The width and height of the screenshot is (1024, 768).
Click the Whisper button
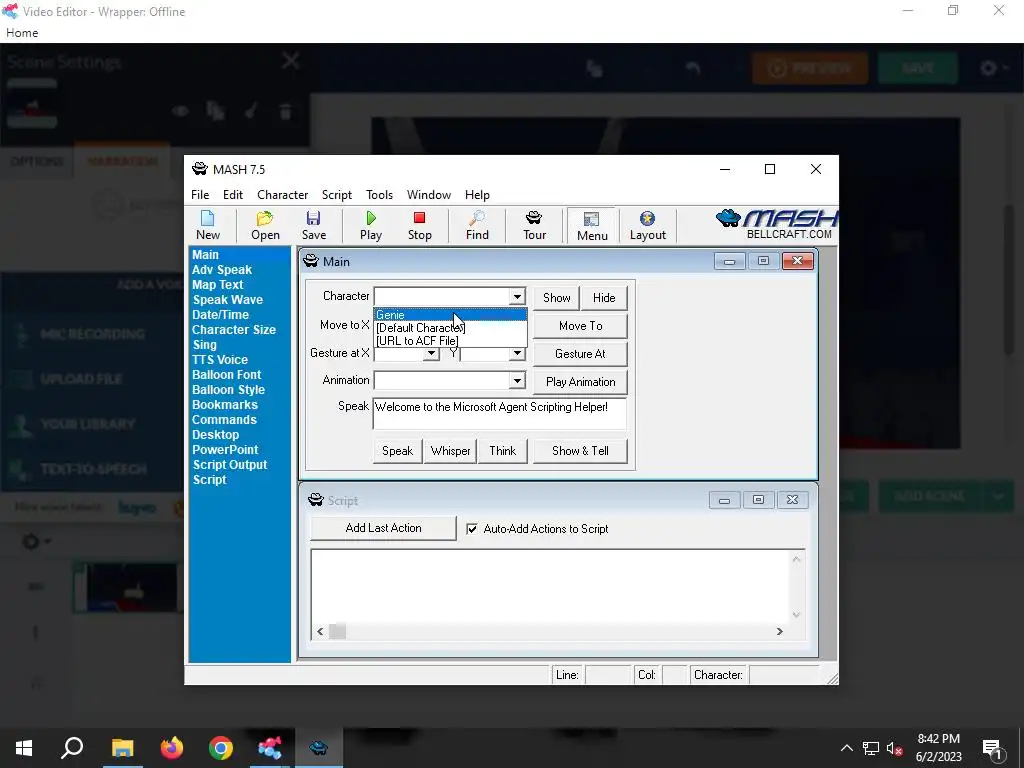click(451, 451)
